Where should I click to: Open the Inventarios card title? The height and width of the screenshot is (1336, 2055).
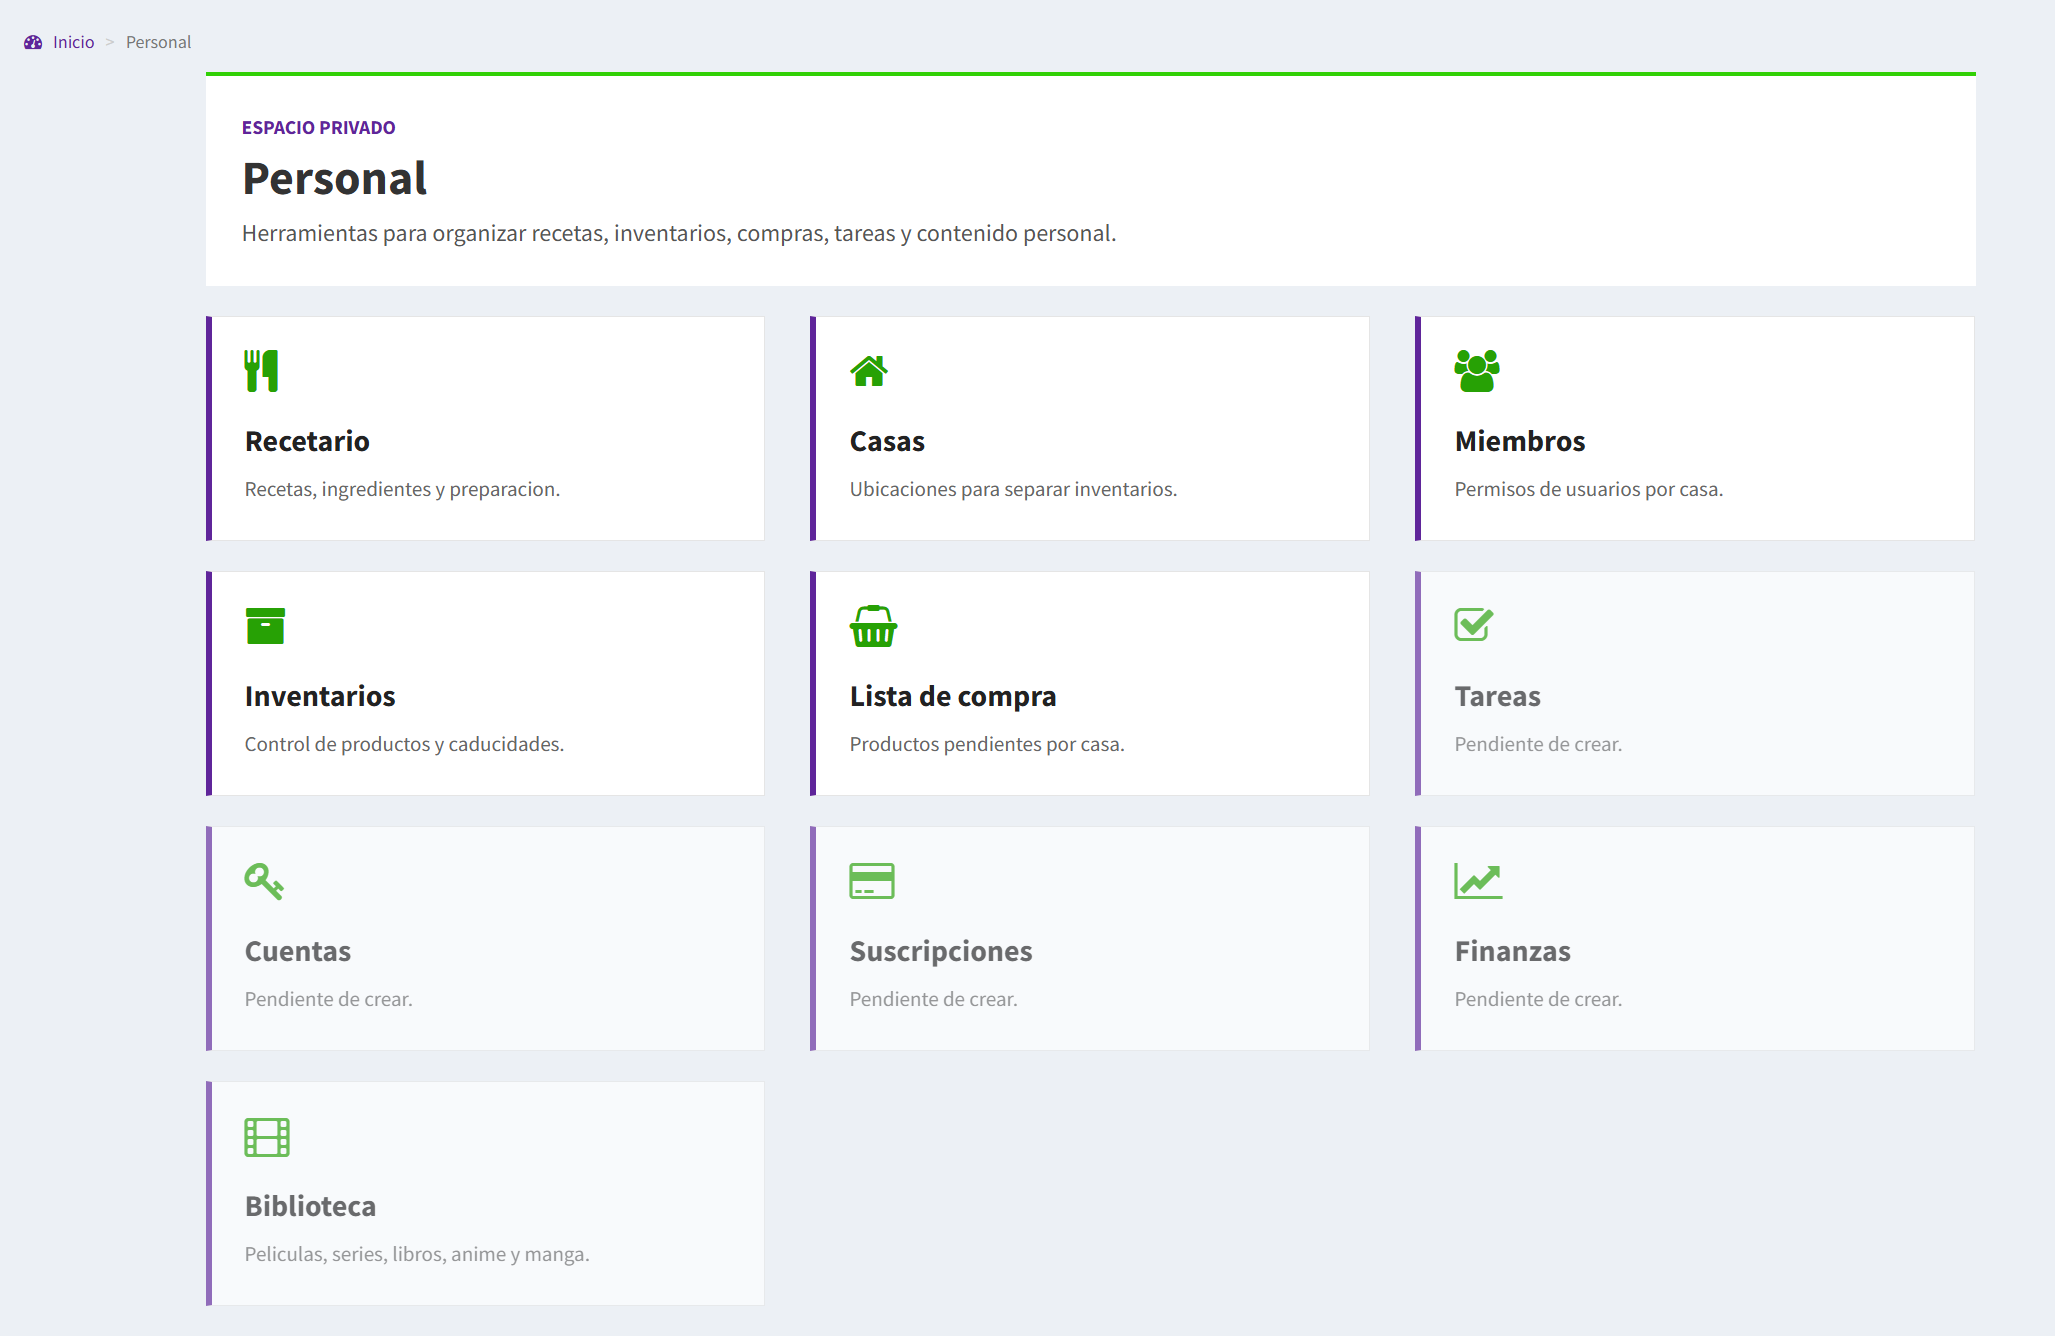(x=320, y=696)
